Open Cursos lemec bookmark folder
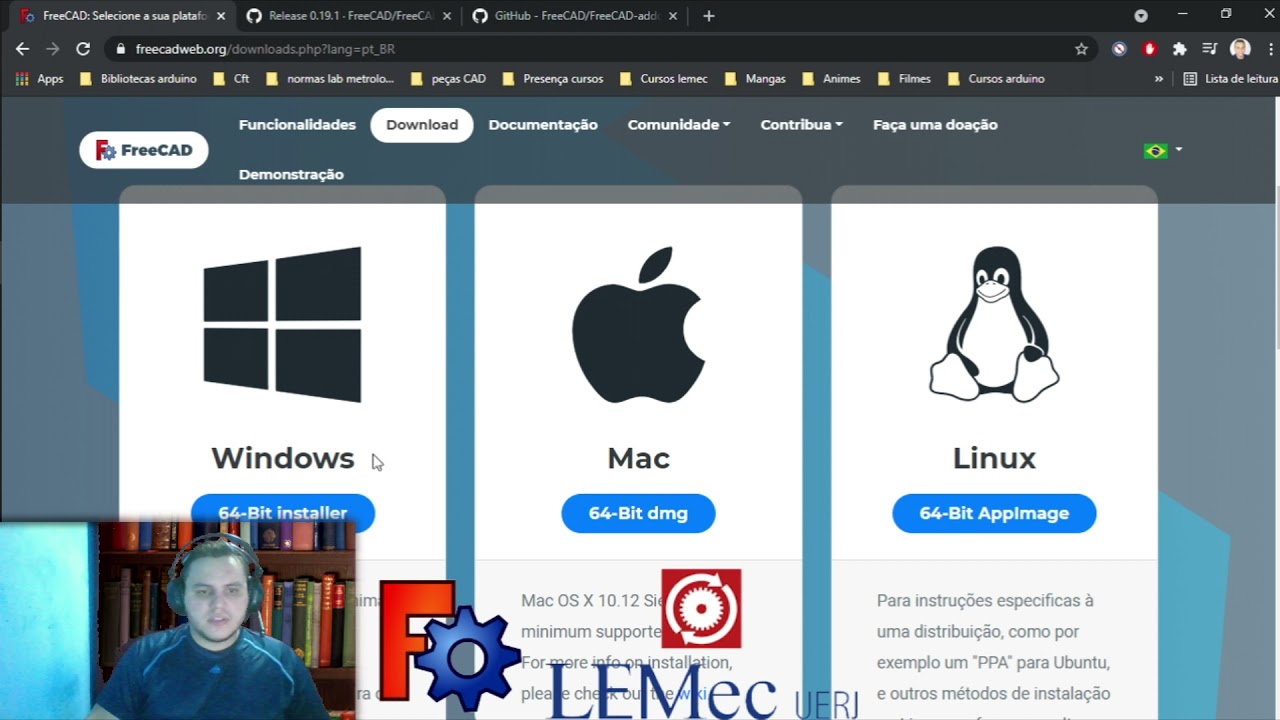Image resolution: width=1280 pixels, height=720 pixels. point(664,79)
